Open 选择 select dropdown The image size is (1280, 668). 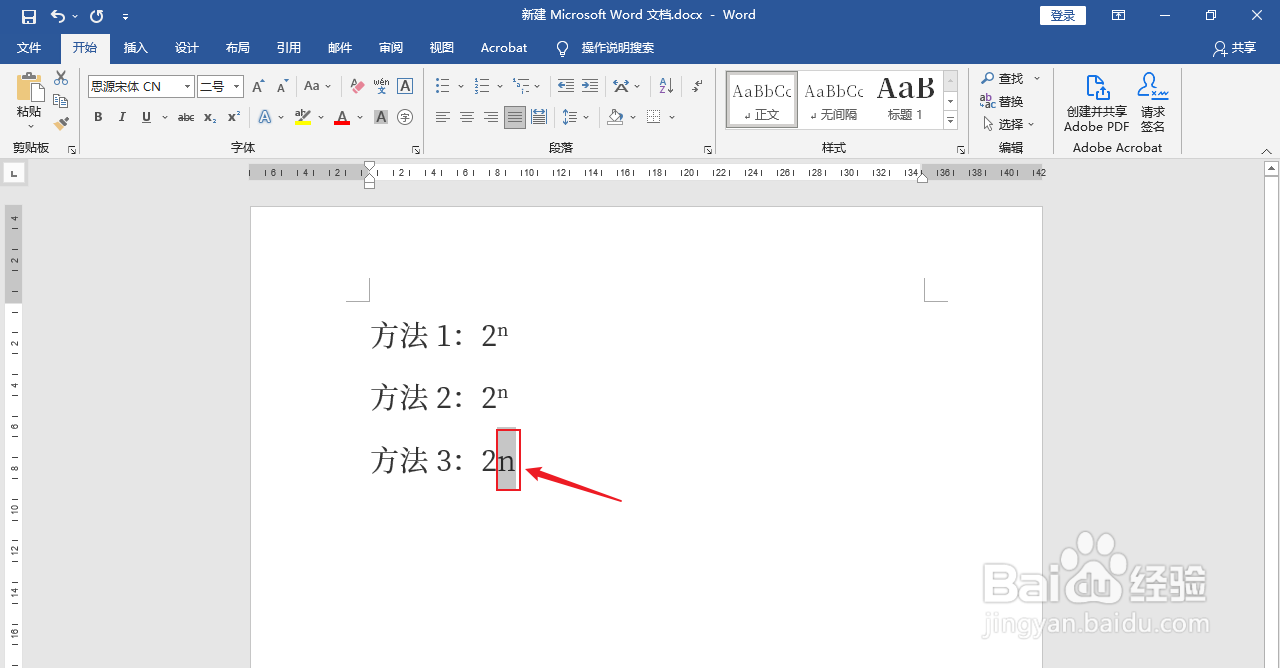point(1008,124)
